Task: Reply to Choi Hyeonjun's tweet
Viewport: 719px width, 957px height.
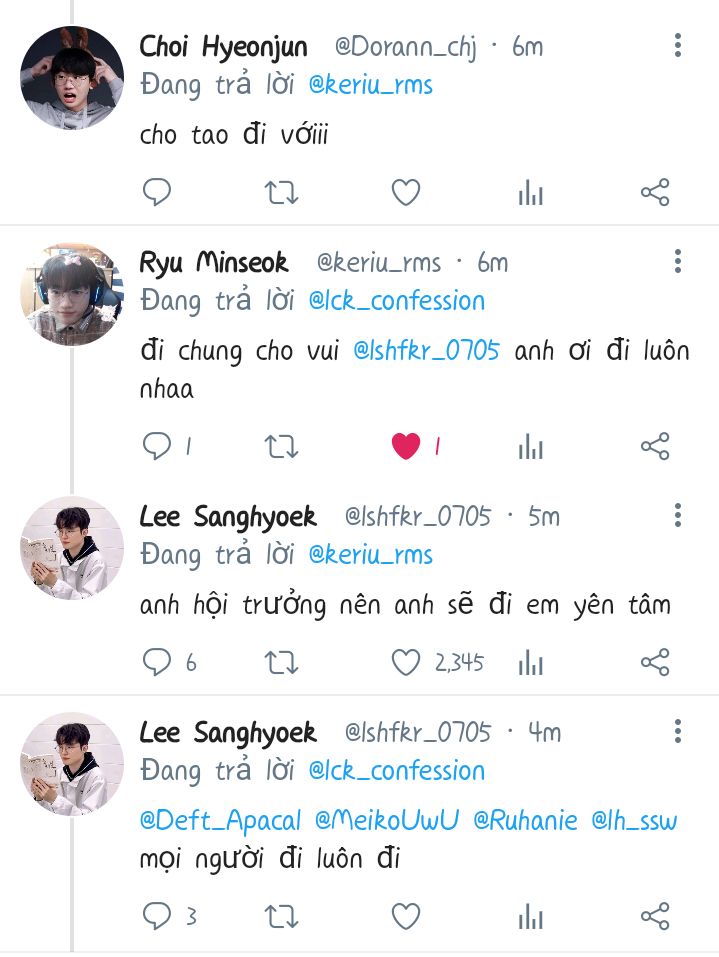Action: (x=157, y=192)
